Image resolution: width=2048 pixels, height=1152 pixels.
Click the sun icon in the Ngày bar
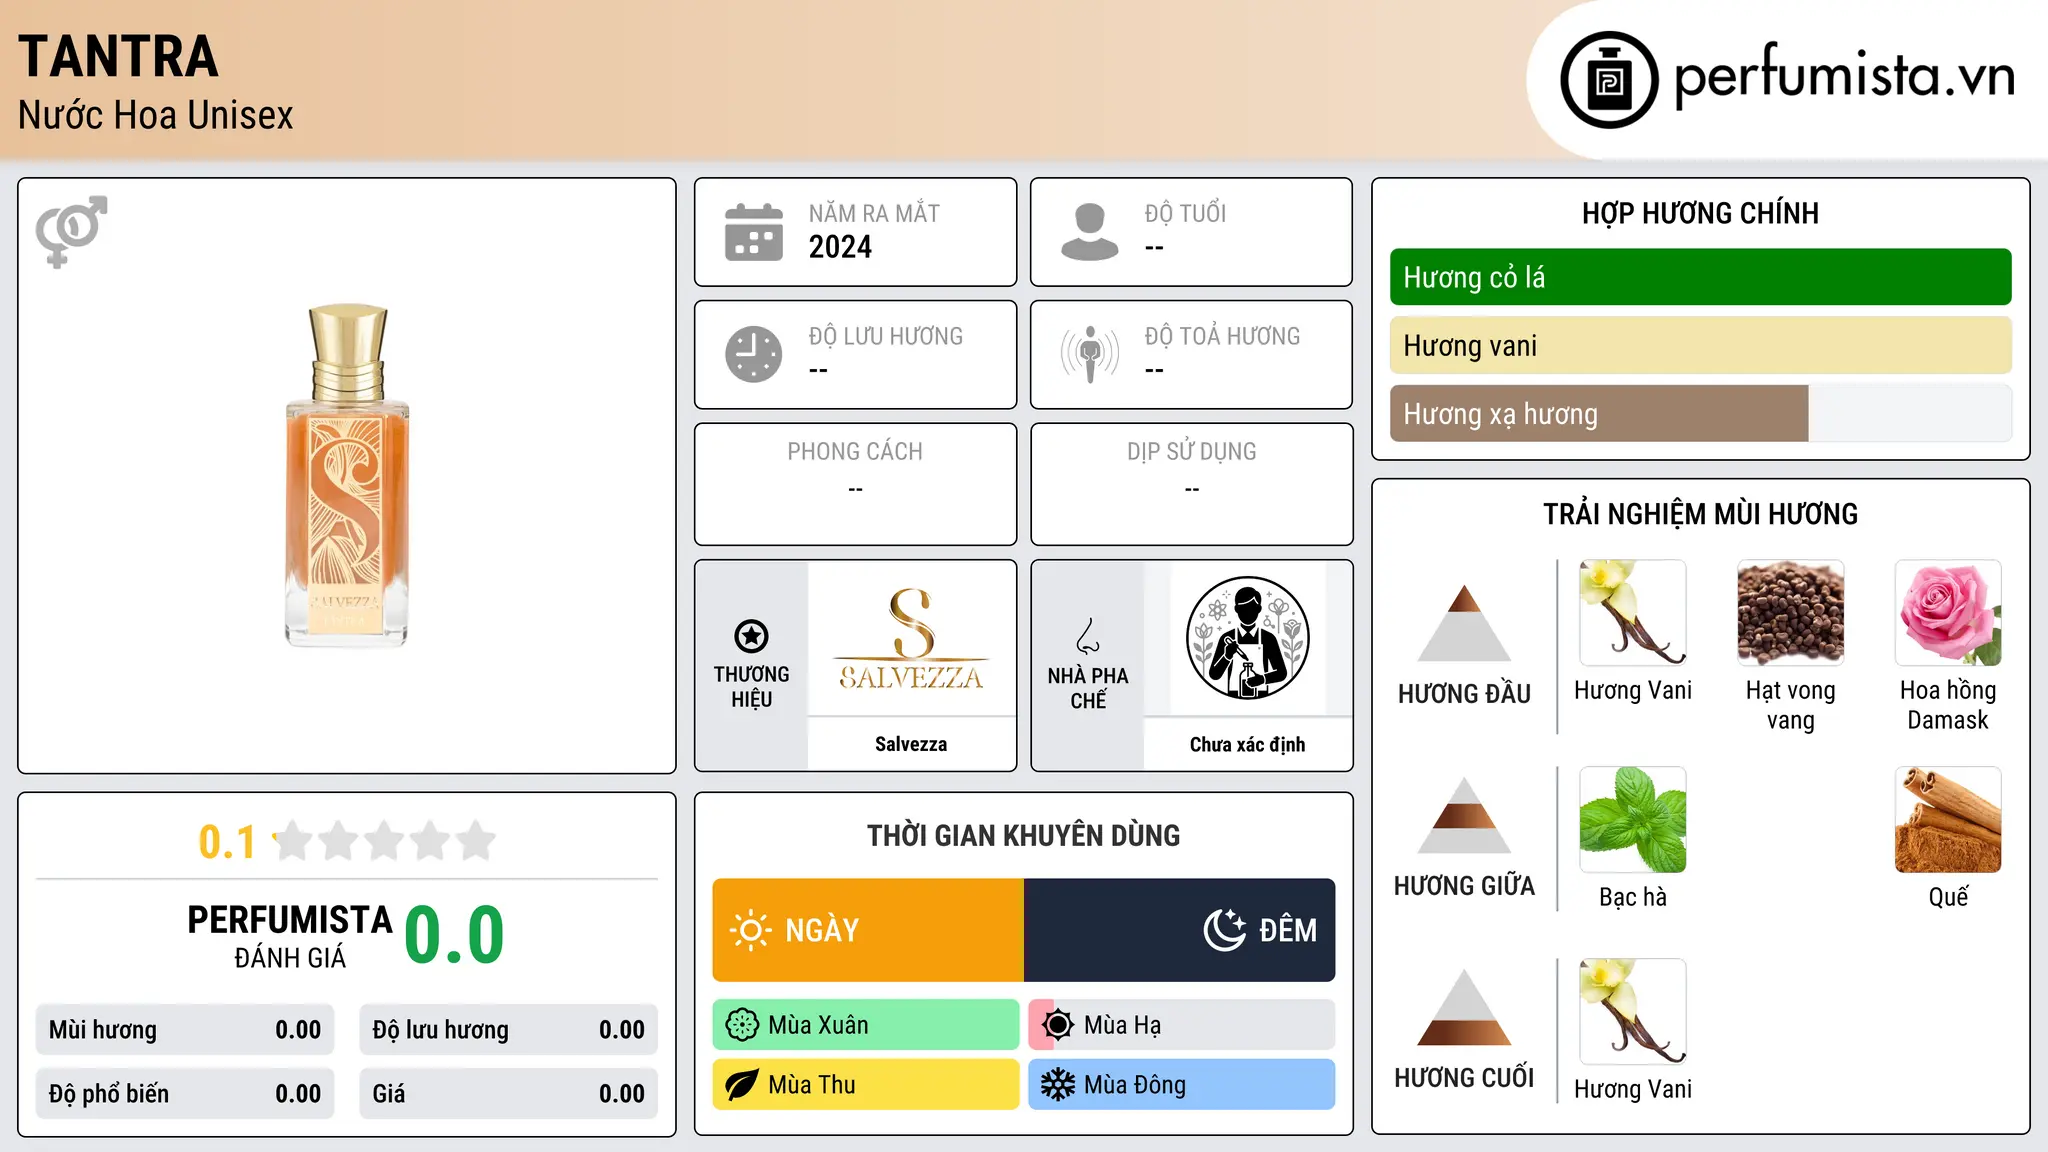[x=750, y=930]
